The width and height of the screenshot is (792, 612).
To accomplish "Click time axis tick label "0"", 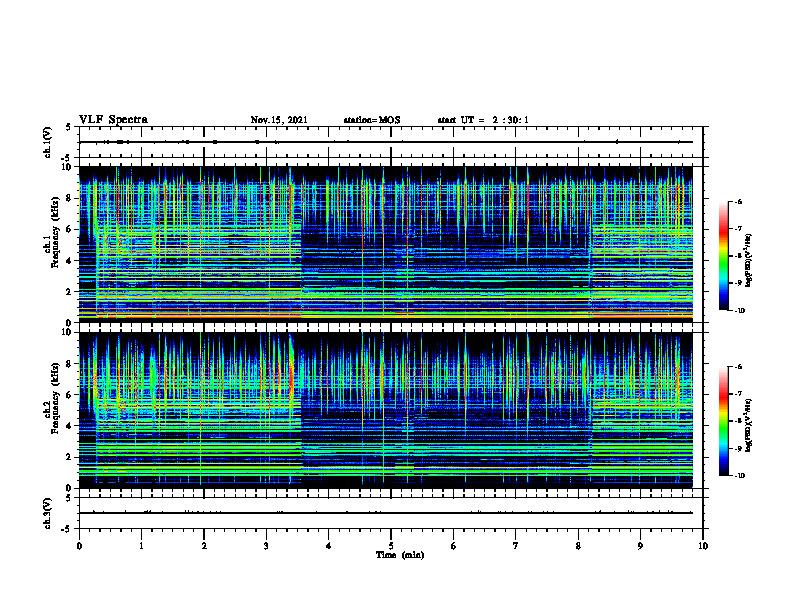I will (79, 546).
